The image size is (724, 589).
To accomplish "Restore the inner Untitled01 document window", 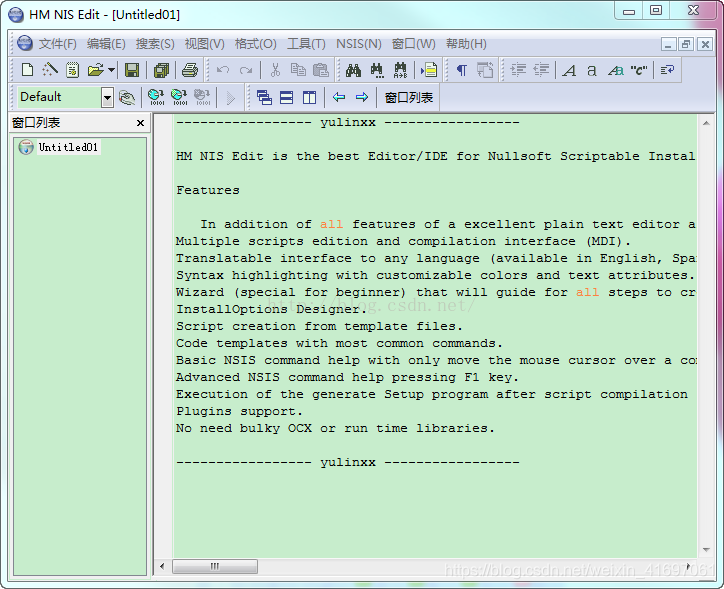I will (686, 44).
